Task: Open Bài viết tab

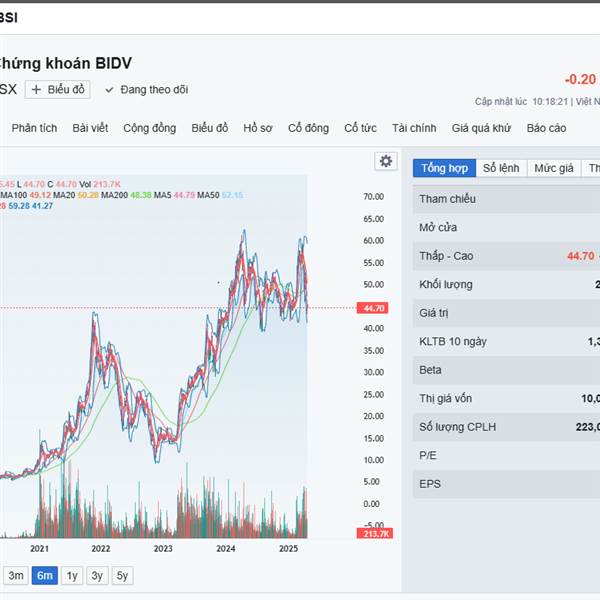Action: (90, 128)
